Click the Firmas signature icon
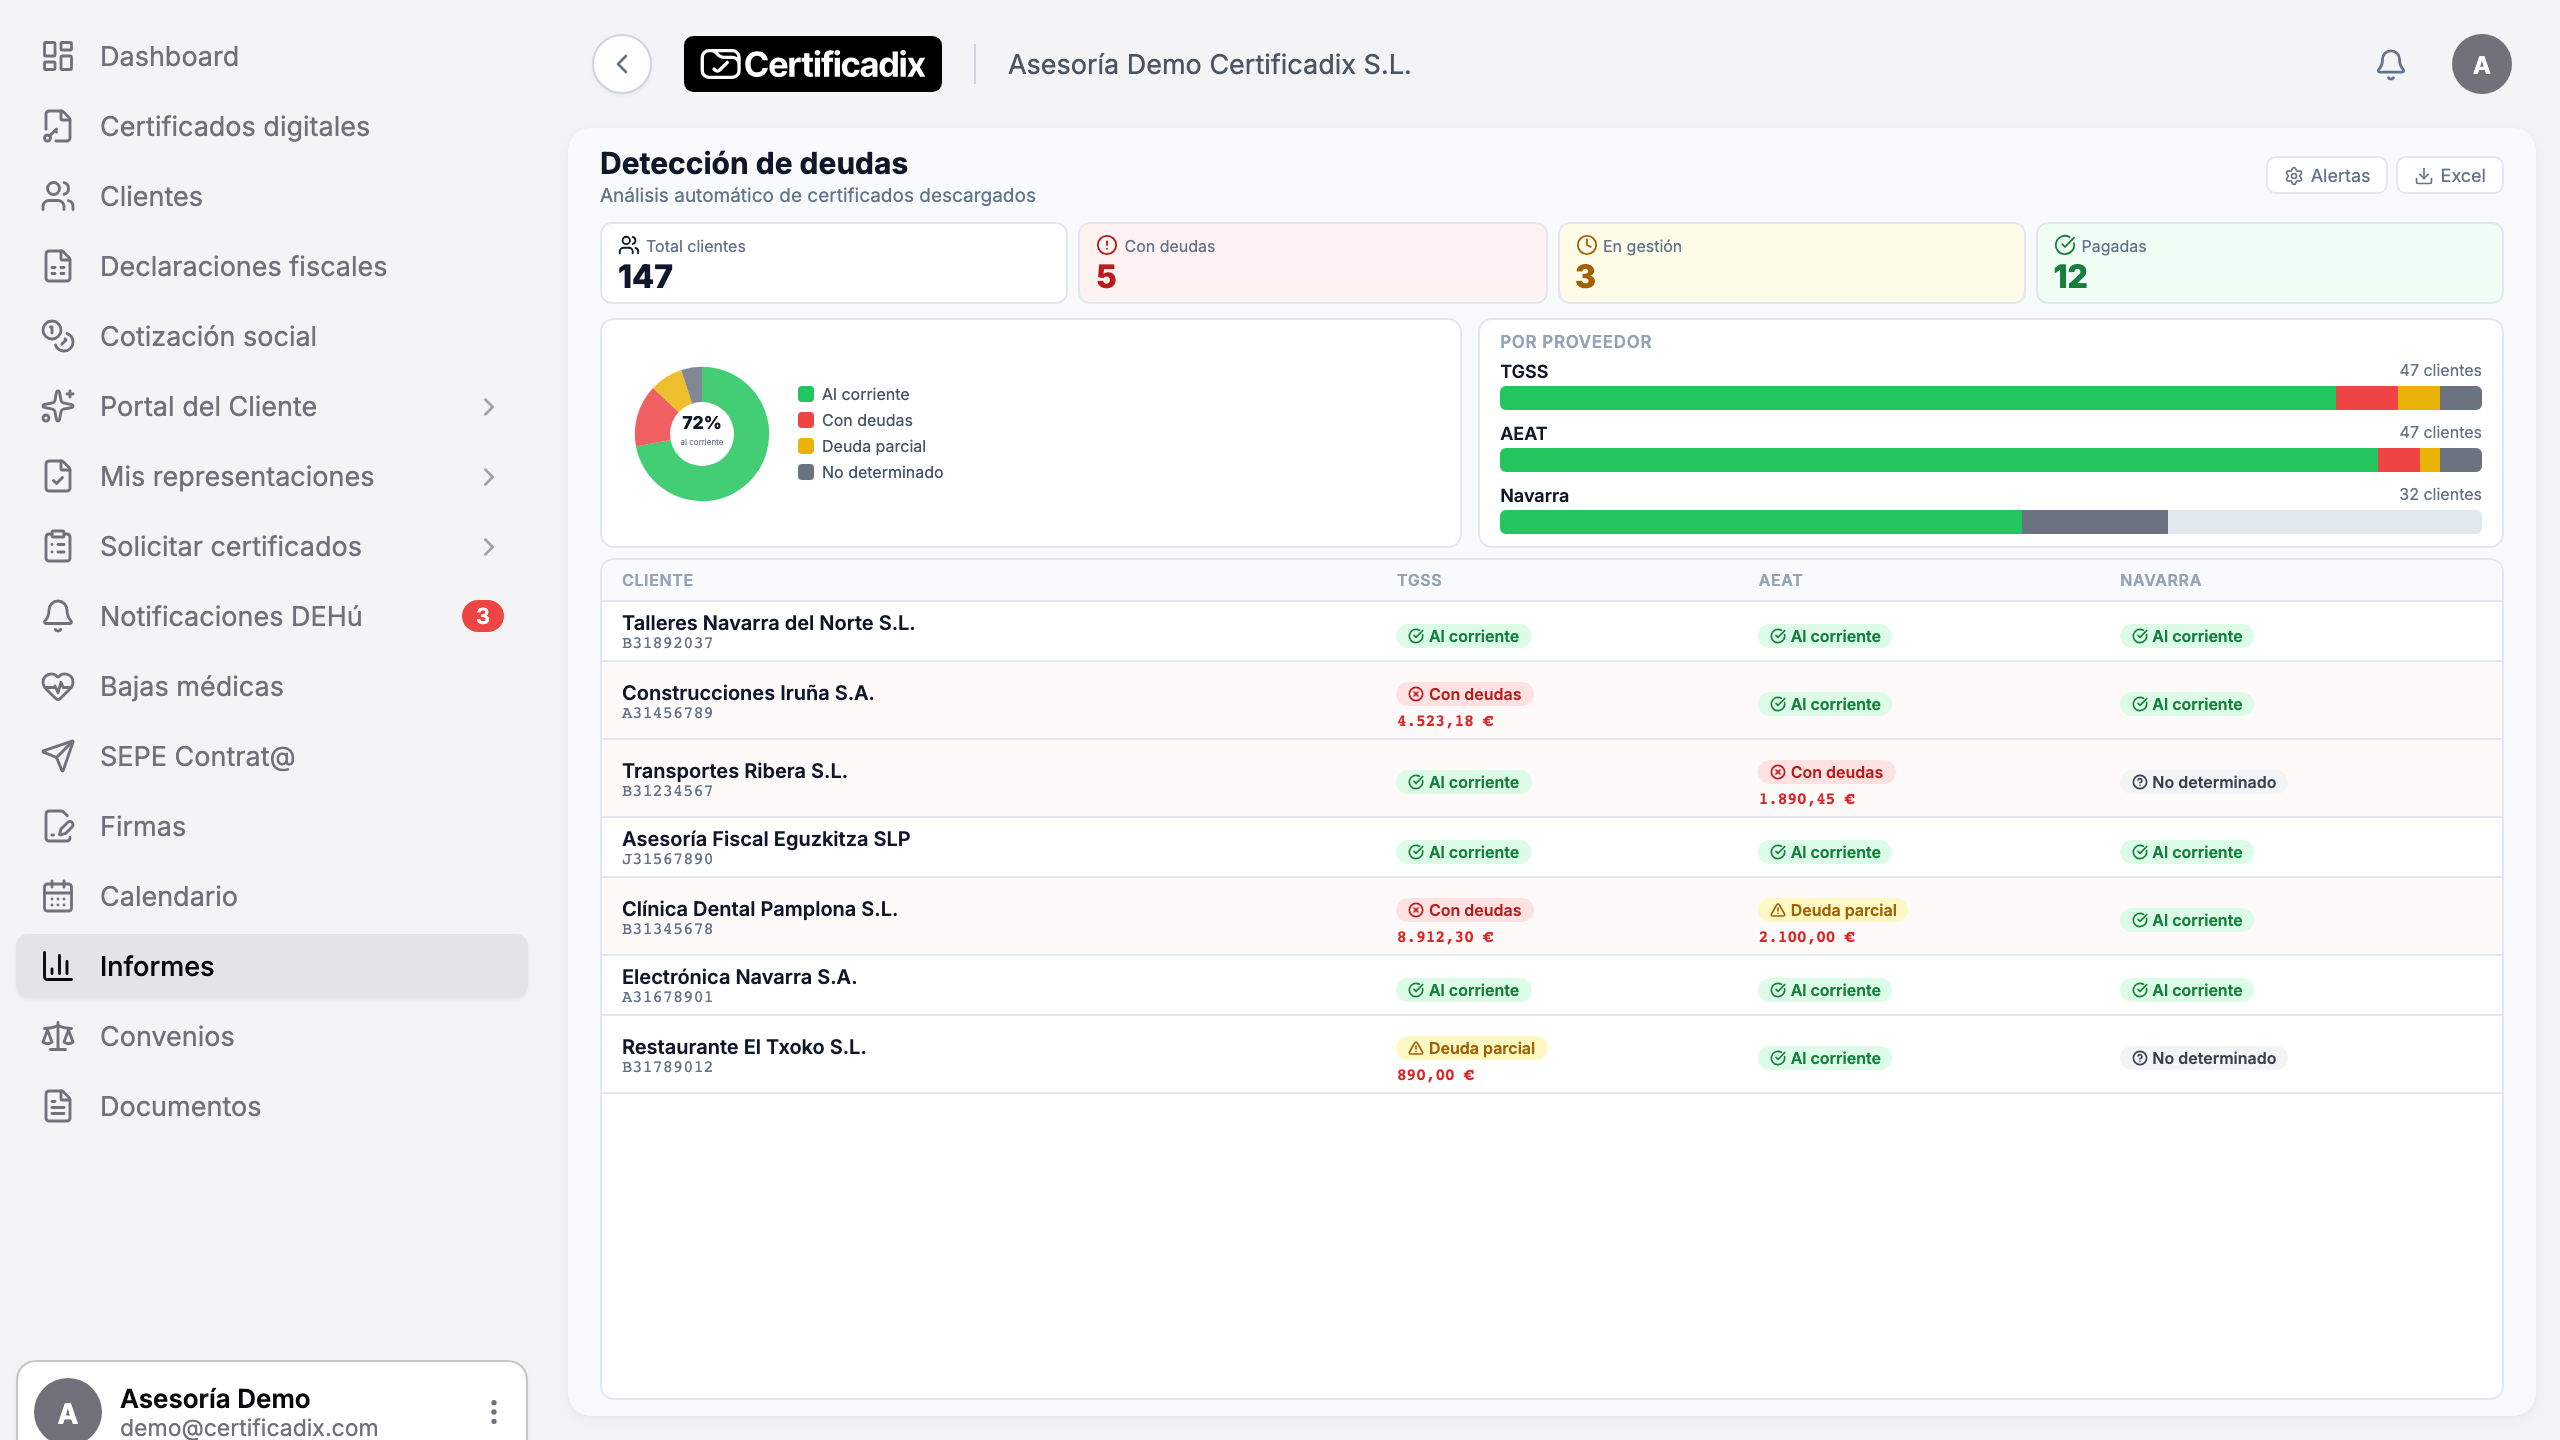Image resolution: width=2560 pixels, height=1440 pixels. click(58, 826)
